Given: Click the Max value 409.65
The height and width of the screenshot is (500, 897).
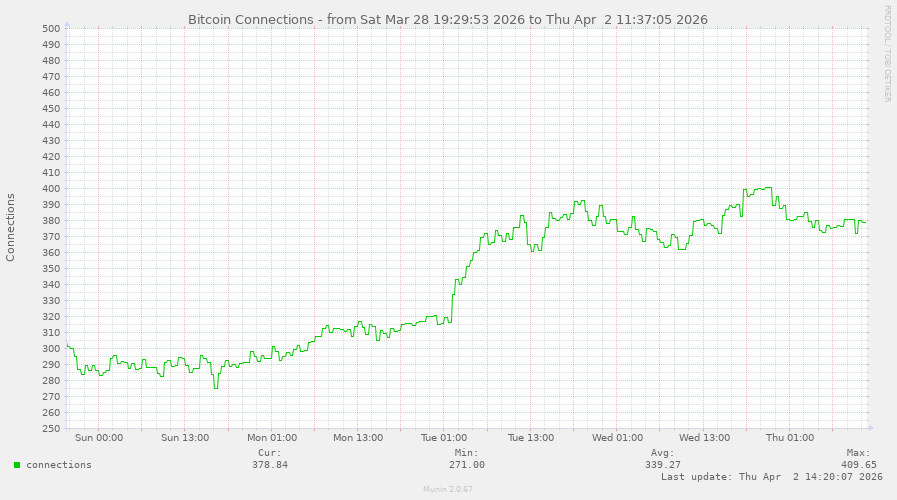Looking at the screenshot, I should pos(858,465).
